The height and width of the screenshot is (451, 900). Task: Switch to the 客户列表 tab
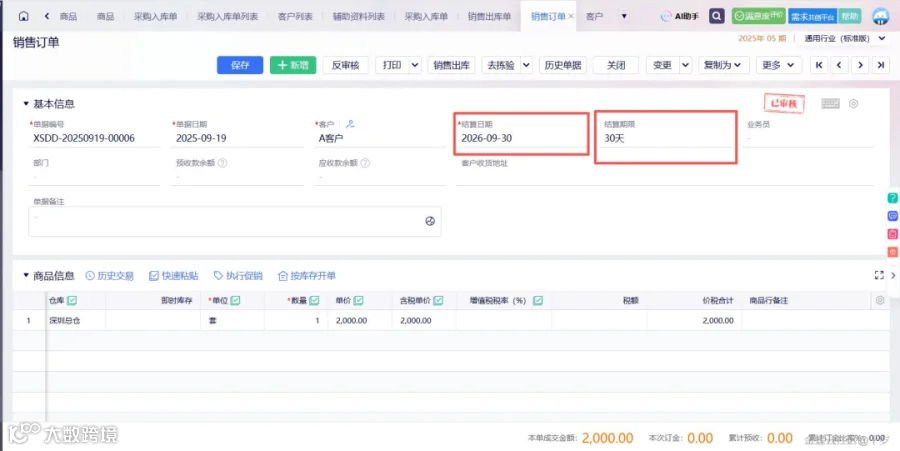[295, 17]
